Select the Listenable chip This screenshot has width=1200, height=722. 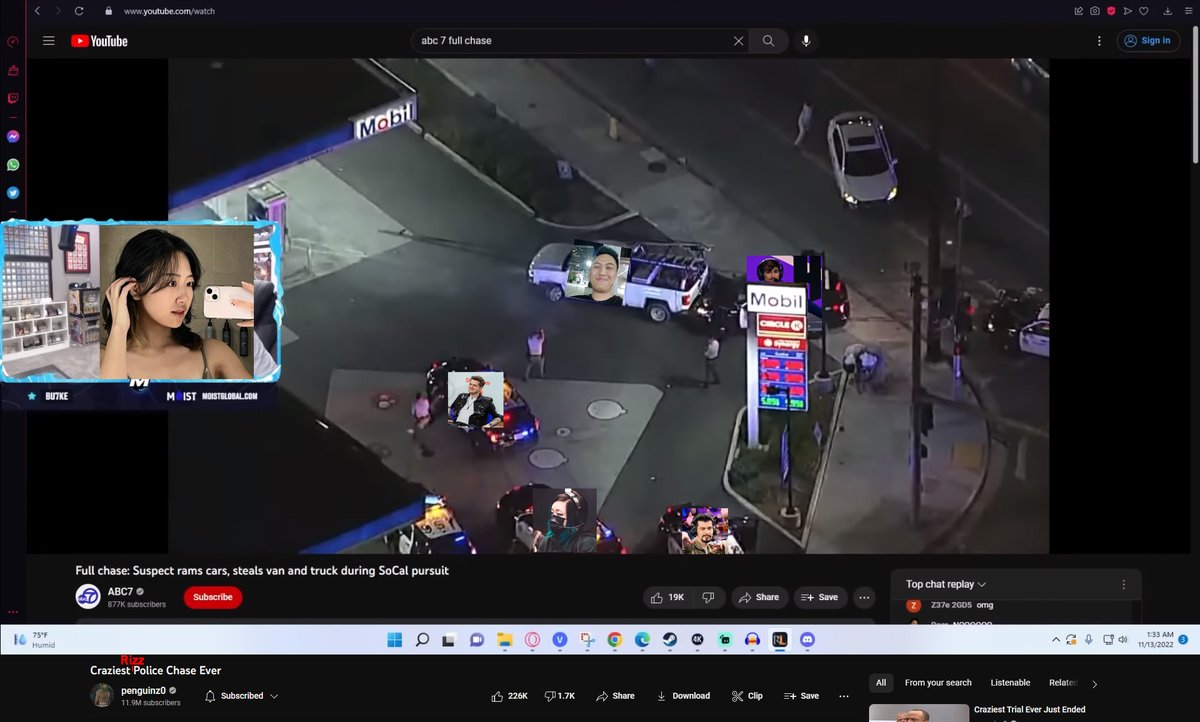[x=1010, y=683]
